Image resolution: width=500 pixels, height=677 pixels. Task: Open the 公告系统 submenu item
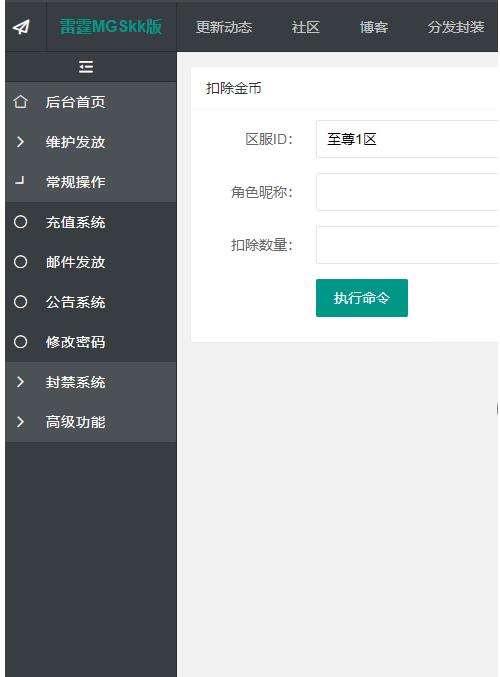point(76,302)
